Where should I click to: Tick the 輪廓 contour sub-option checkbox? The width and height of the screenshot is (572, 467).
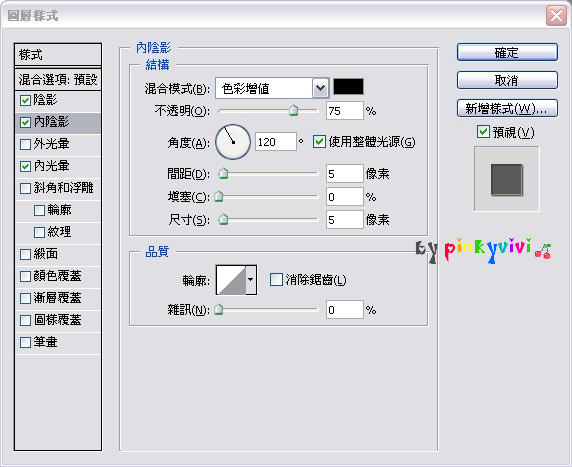(39, 211)
